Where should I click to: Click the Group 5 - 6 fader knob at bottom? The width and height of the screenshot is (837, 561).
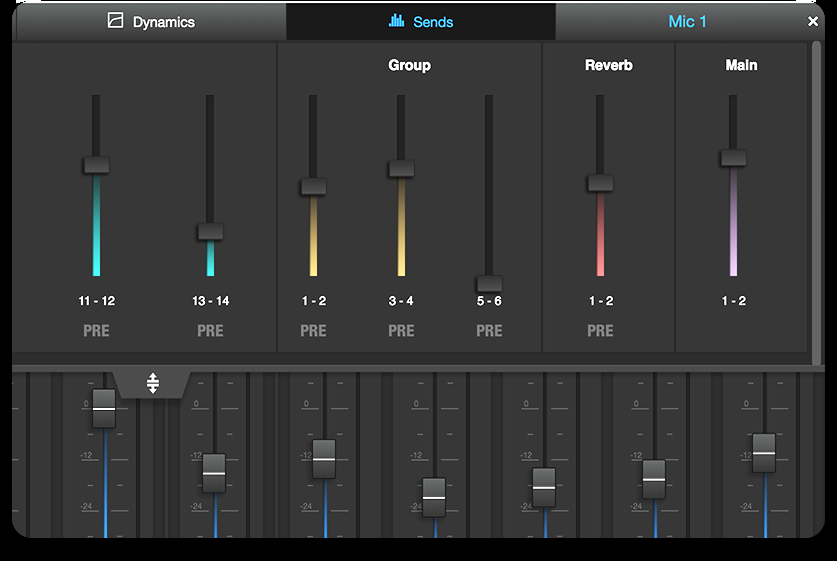point(489,283)
